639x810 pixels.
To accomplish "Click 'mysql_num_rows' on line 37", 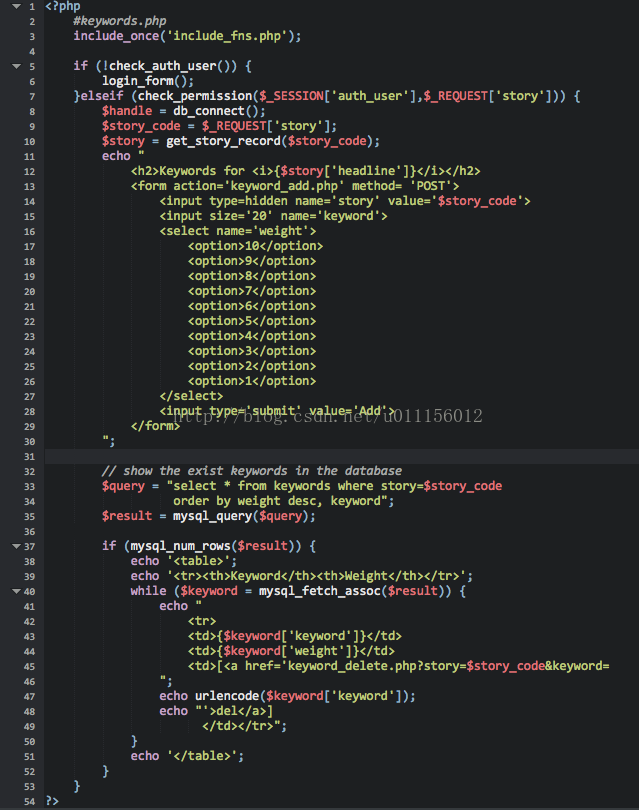I will (180, 546).
